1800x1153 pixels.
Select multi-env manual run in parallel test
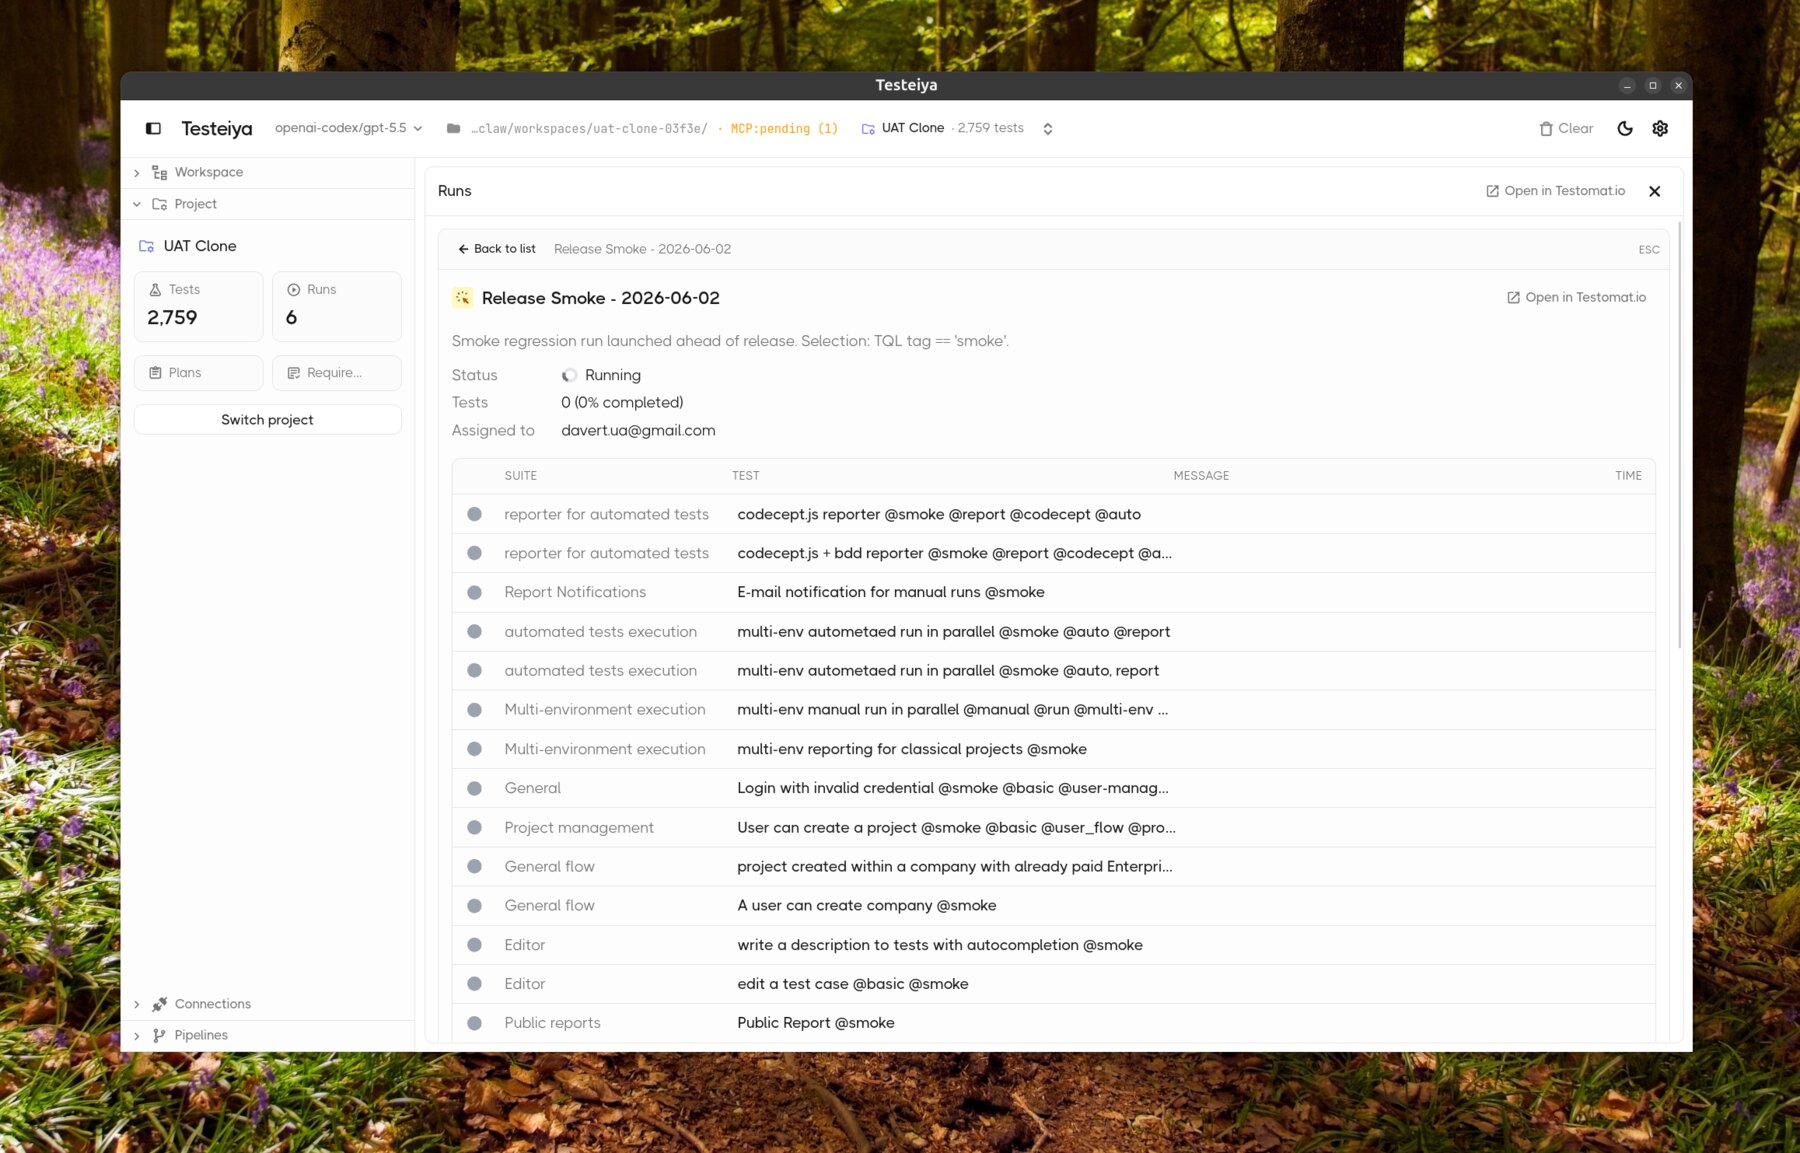(952, 710)
